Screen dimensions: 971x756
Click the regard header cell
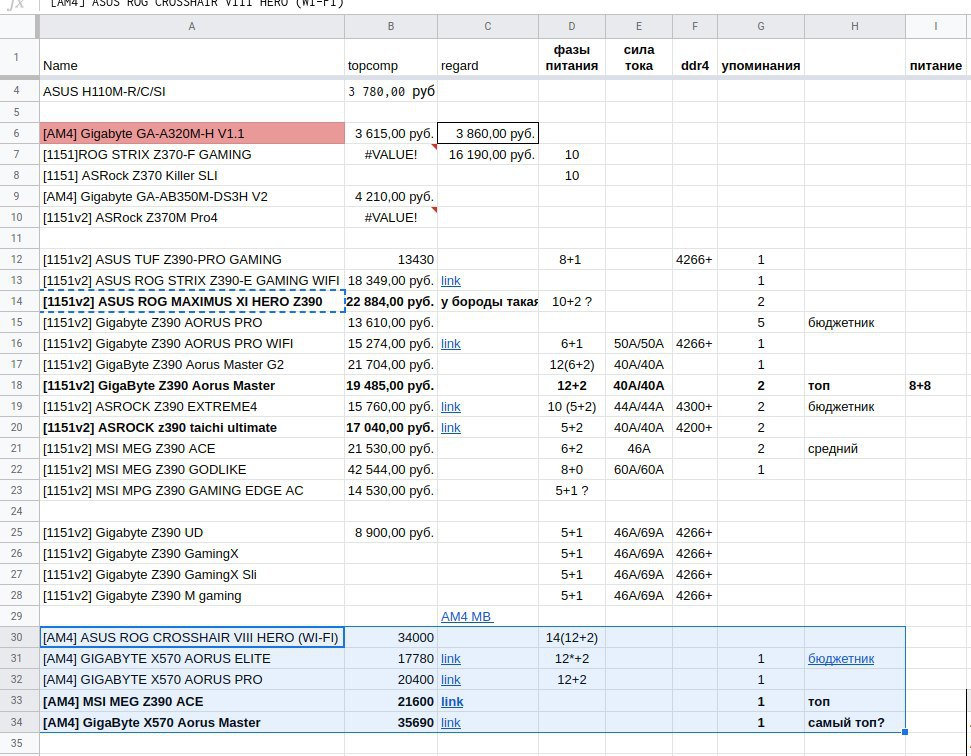pyautogui.click(x=488, y=57)
